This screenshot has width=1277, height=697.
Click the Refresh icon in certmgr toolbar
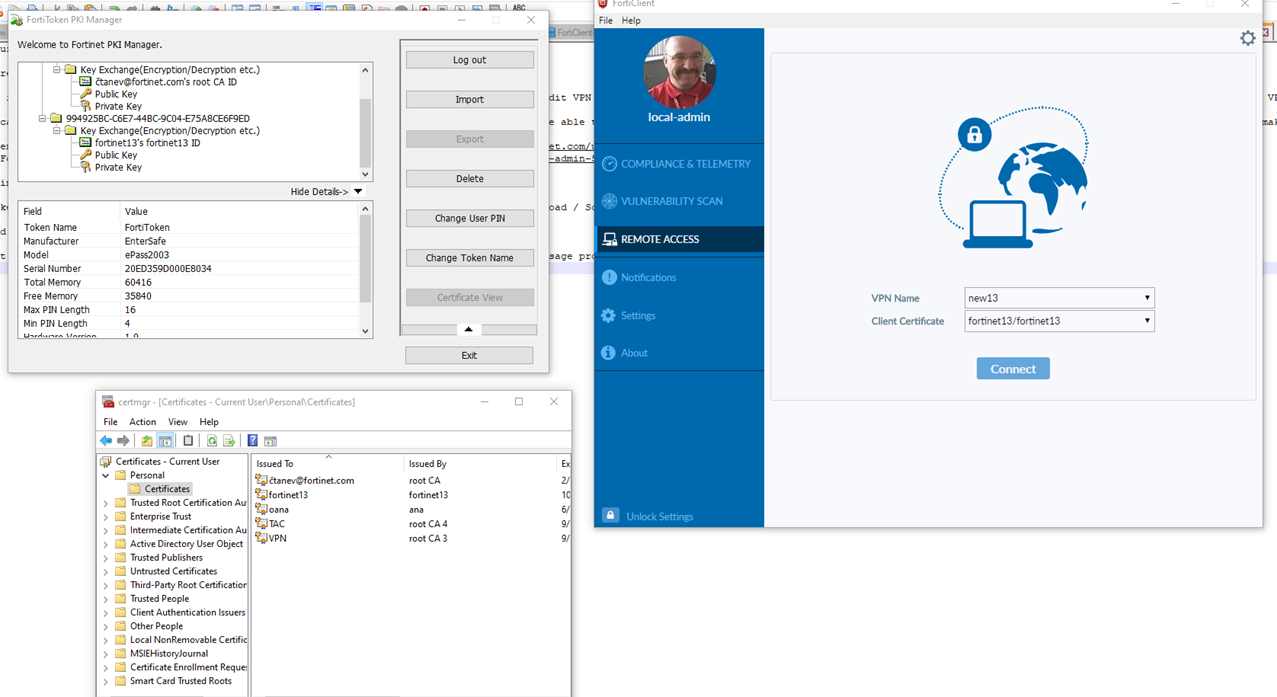212,441
